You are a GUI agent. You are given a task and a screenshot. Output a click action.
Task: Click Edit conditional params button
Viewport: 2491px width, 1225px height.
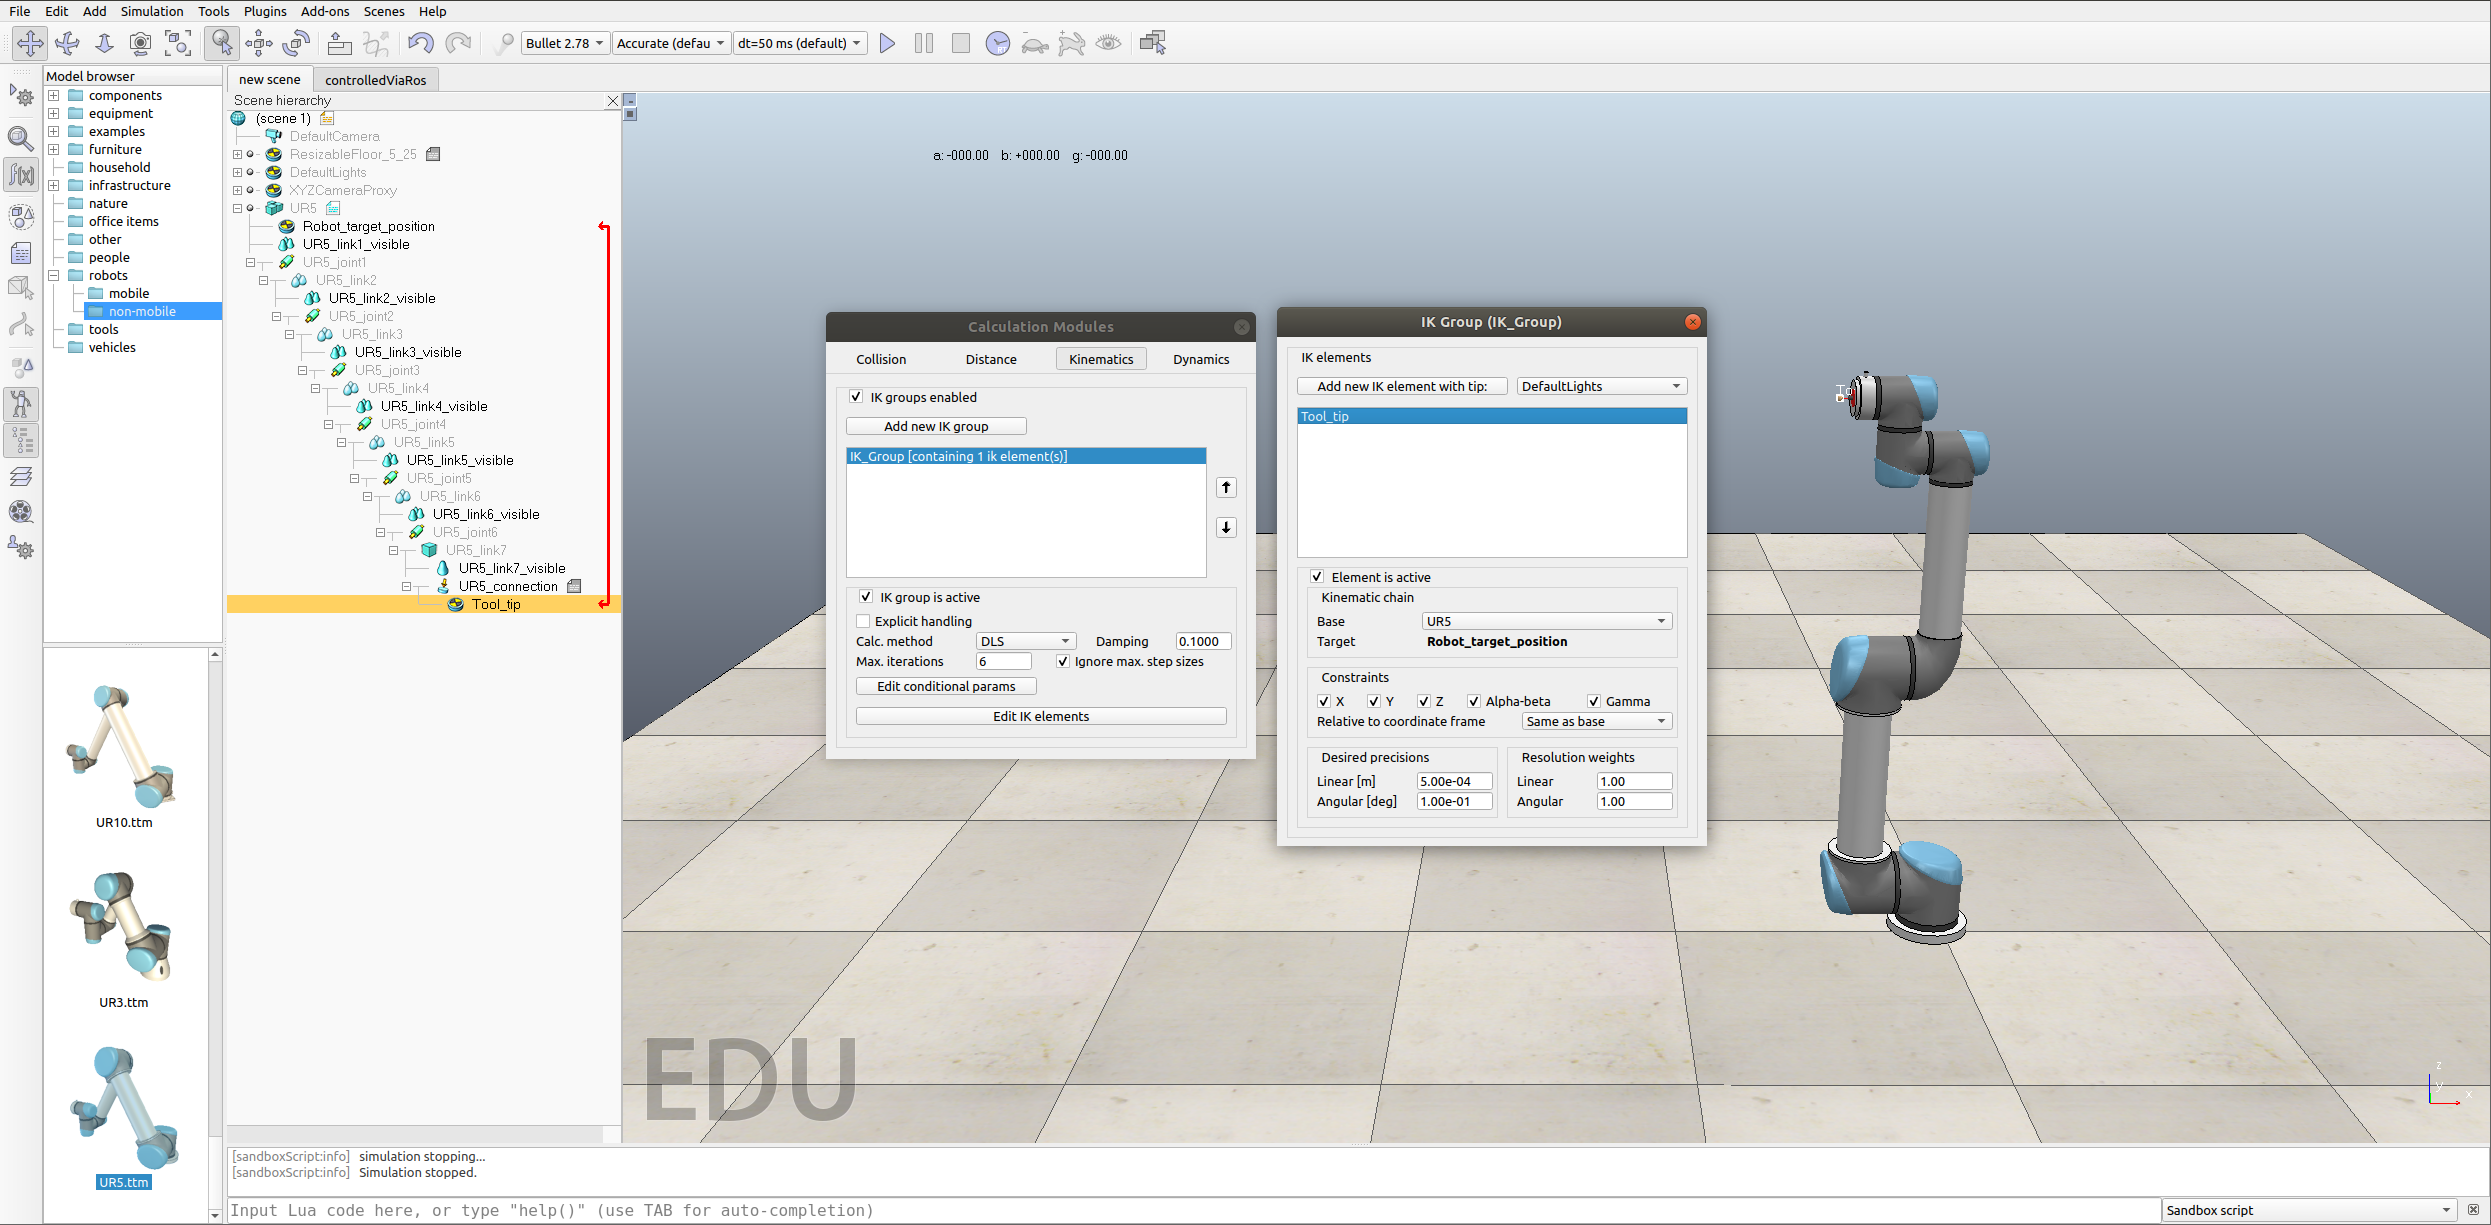coord(945,686)
